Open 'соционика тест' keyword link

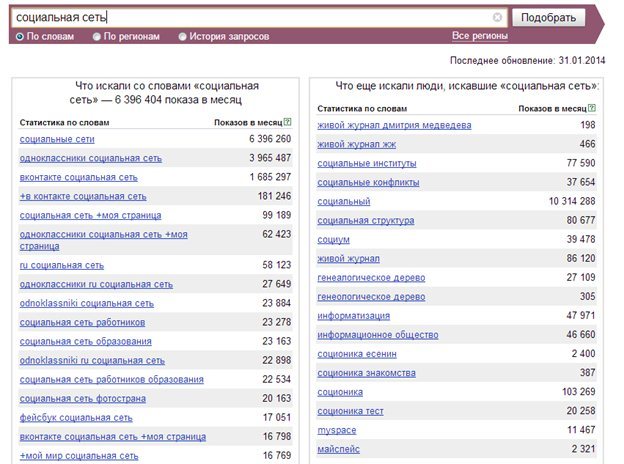[x=350, y=412]
